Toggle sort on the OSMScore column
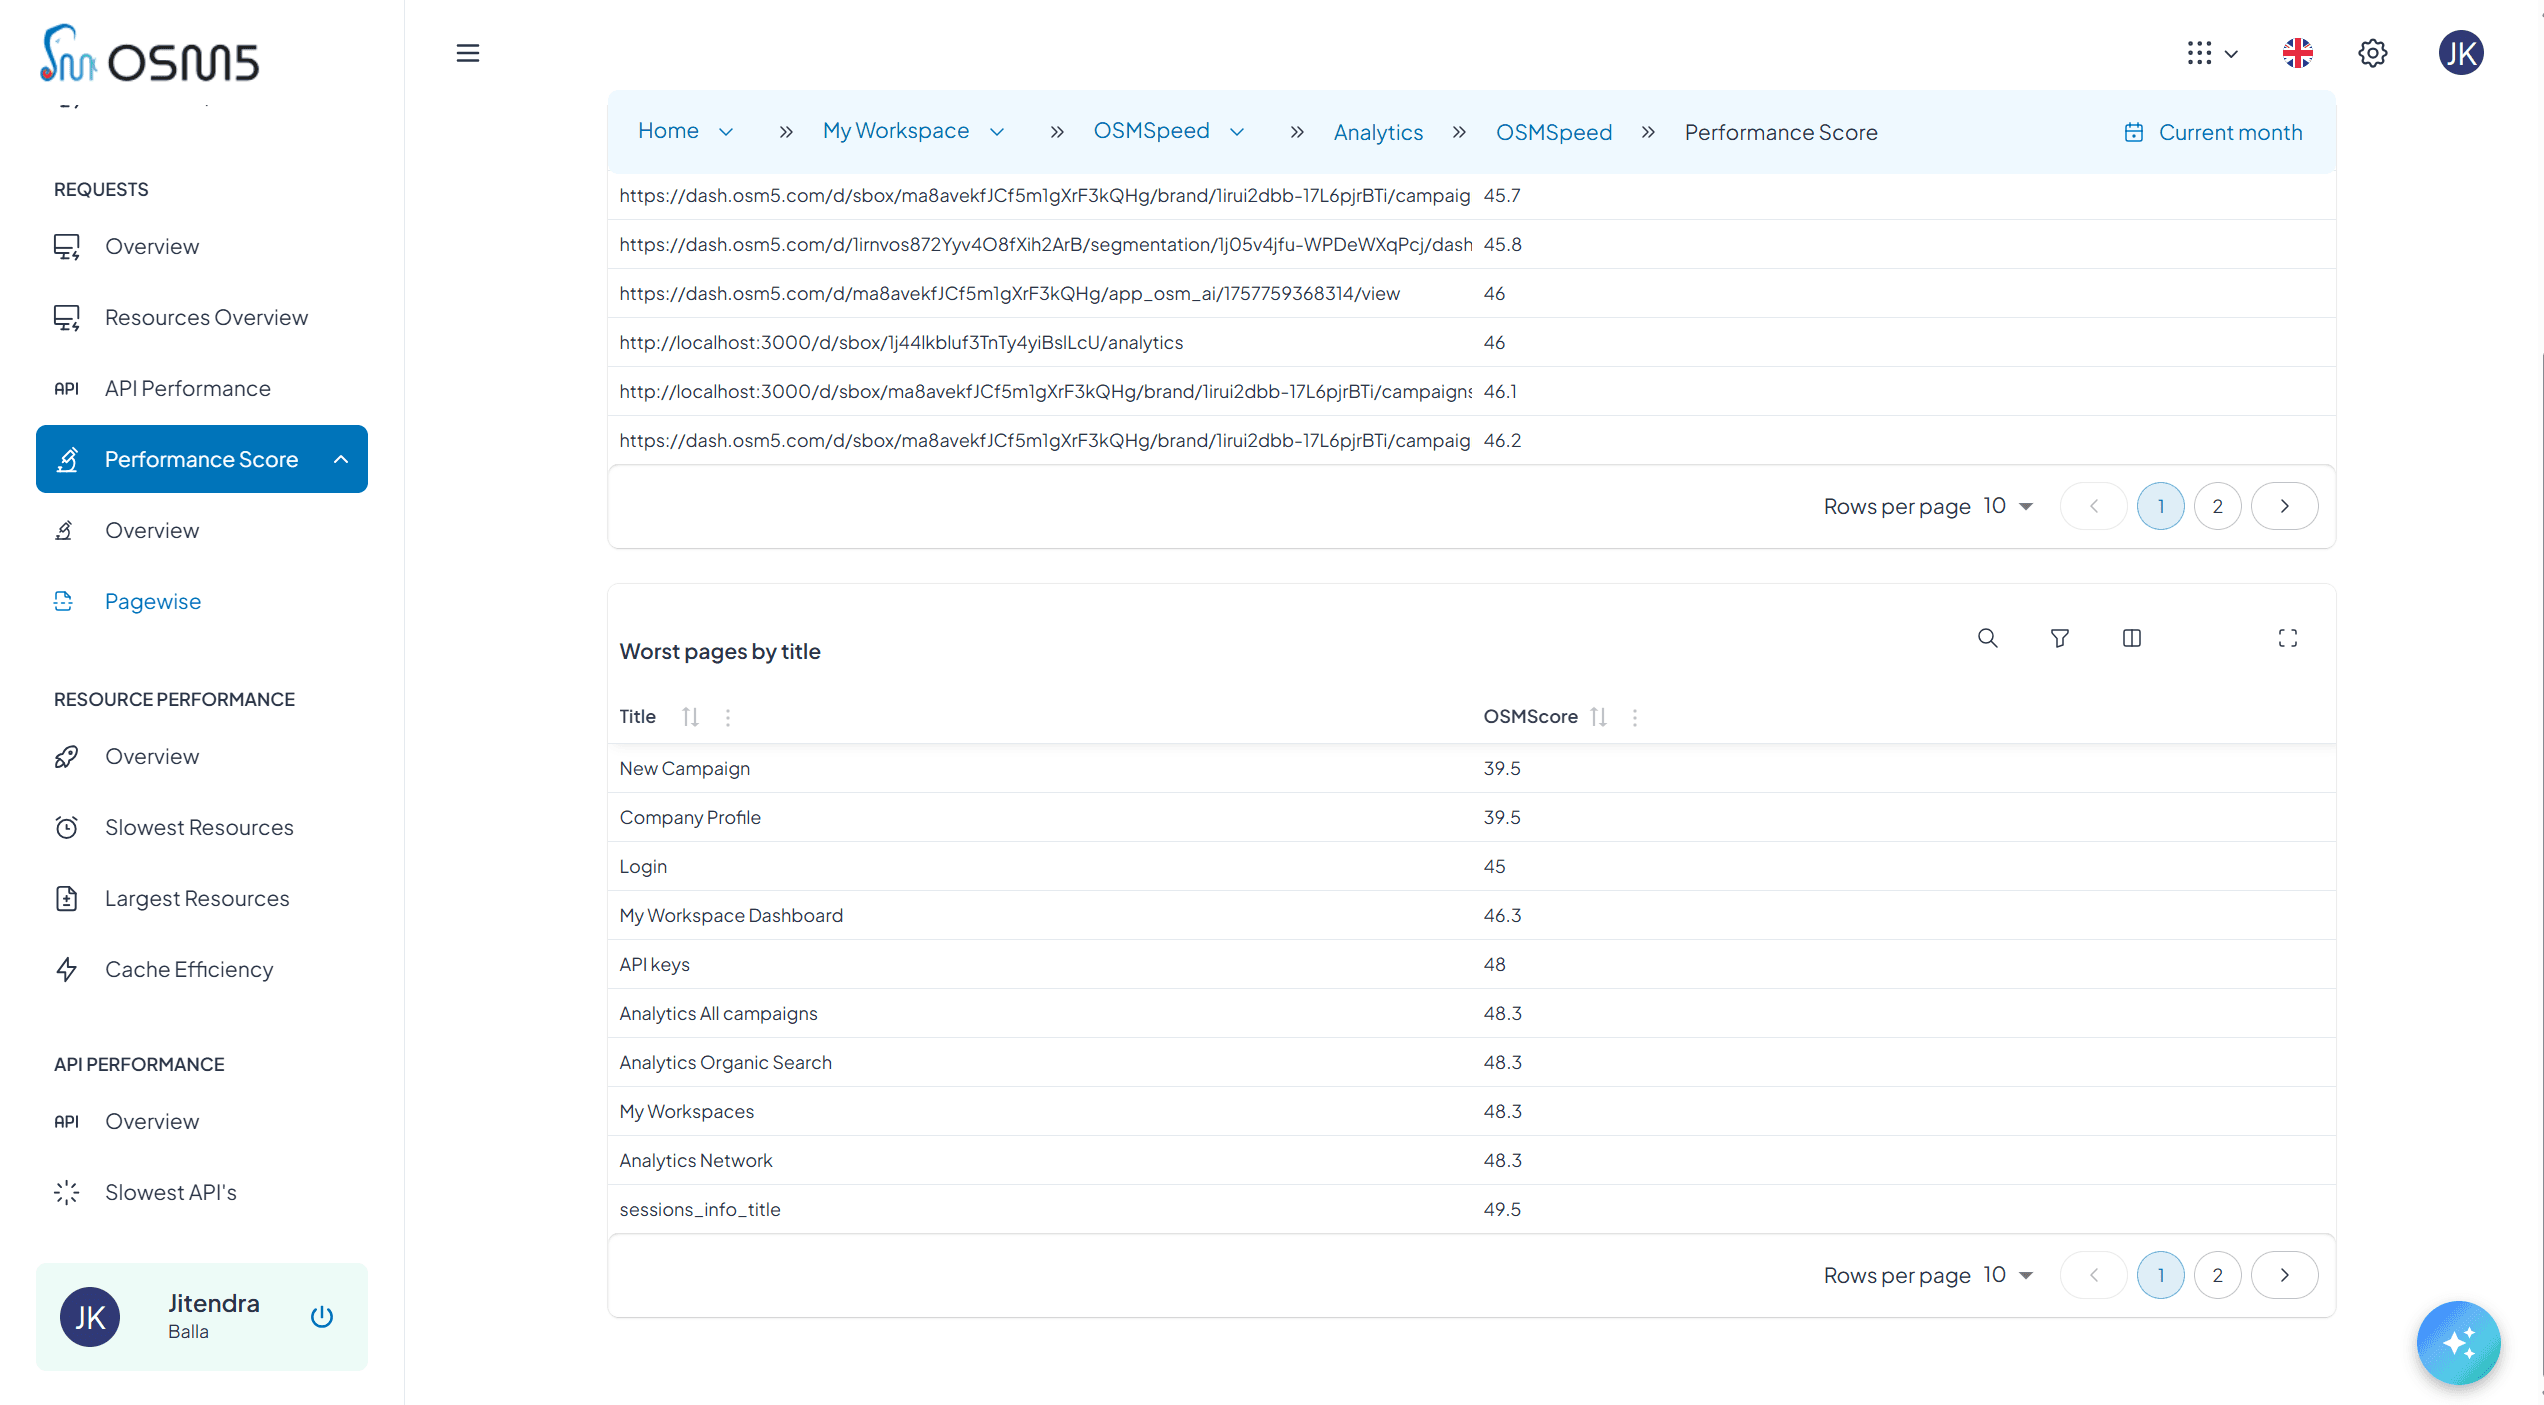The width and height of the screenshot is (2544, 1405). pos(1598,716)
